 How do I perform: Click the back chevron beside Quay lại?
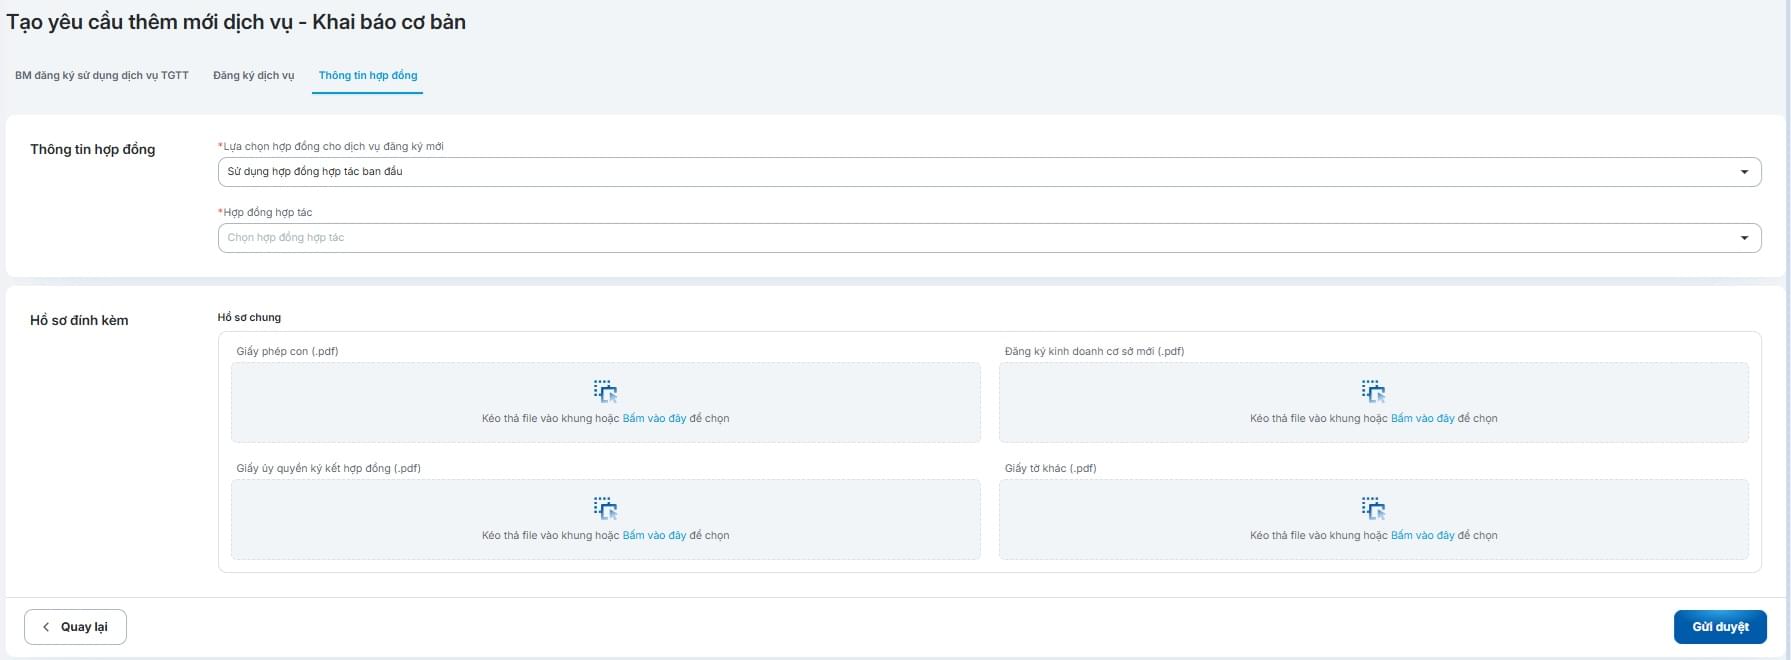click(46, 627)
